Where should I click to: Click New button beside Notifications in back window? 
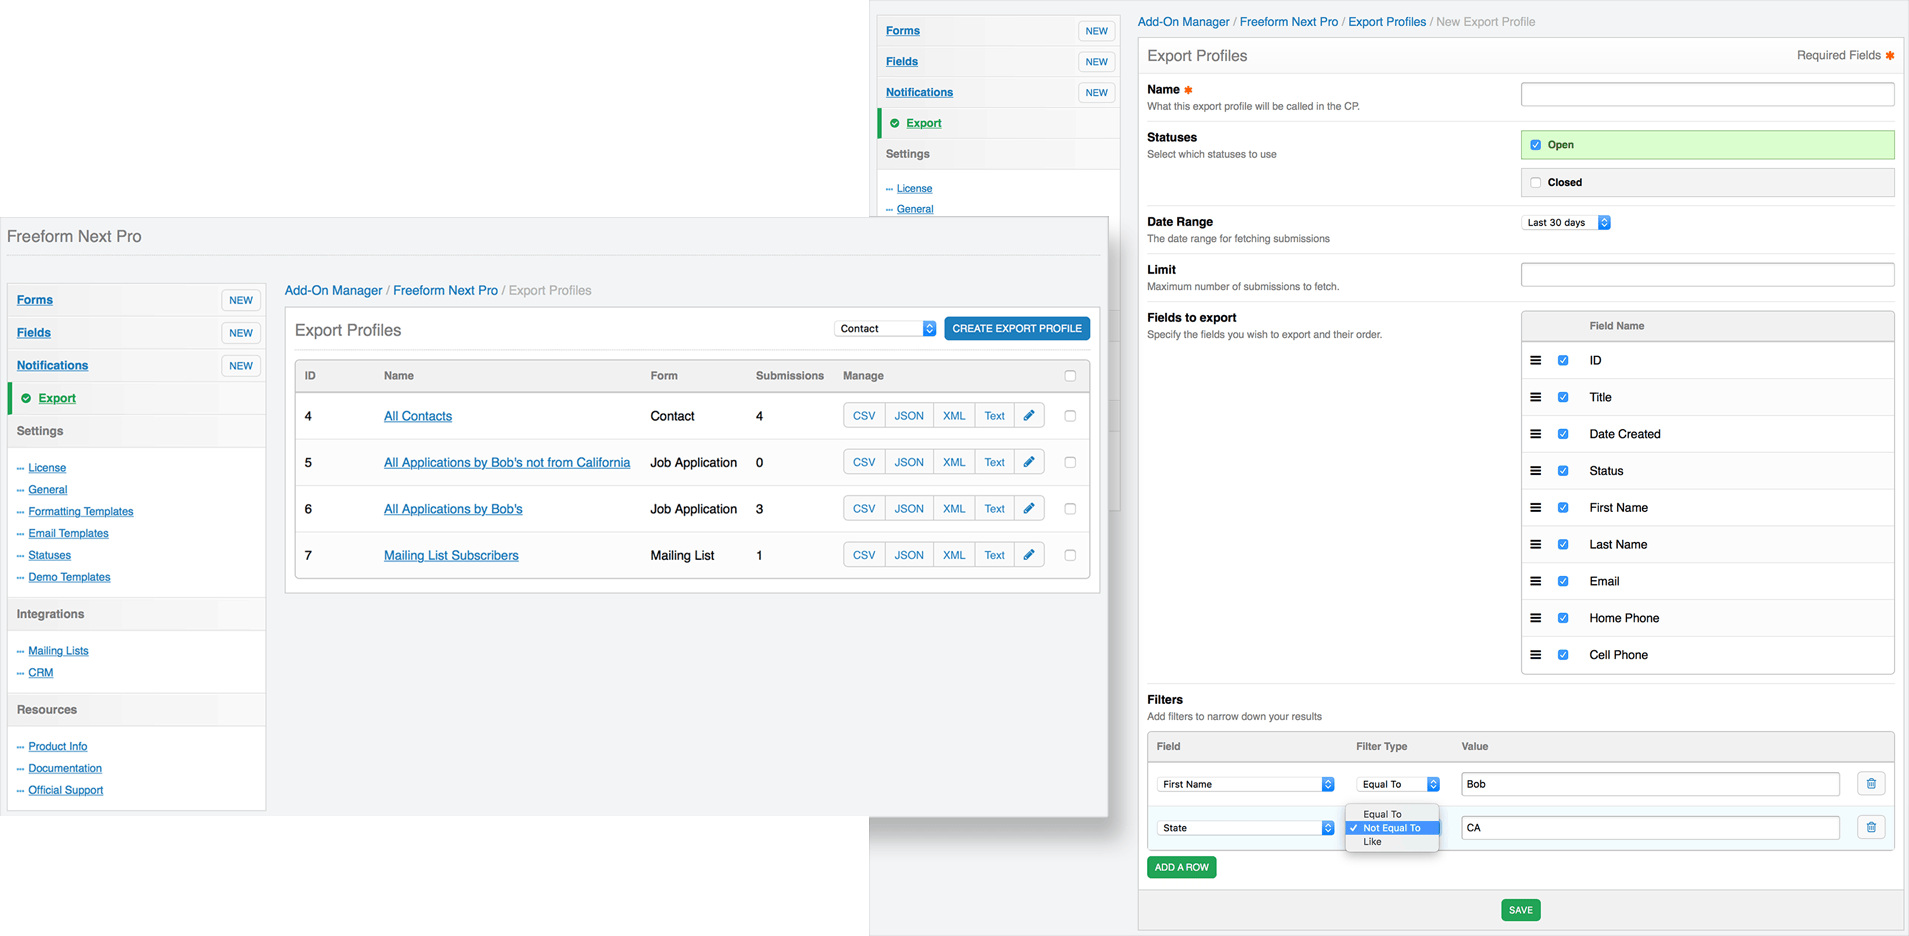tap(1097, 93)
